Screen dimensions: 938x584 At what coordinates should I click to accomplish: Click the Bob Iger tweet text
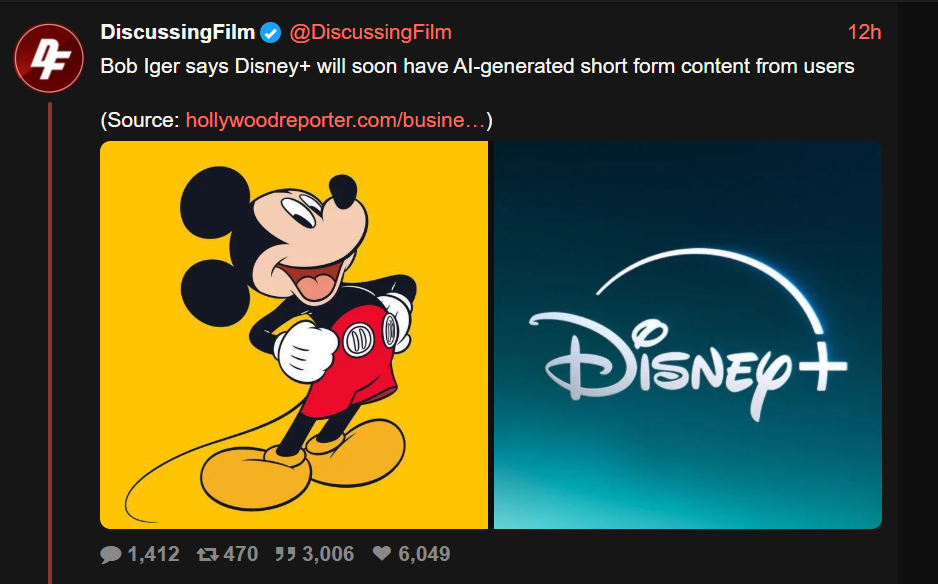pyautogui.click(x=477, y=66)
